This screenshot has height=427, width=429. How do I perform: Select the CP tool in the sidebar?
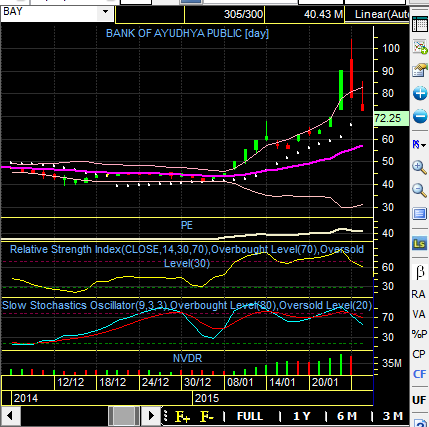[419, 354]
